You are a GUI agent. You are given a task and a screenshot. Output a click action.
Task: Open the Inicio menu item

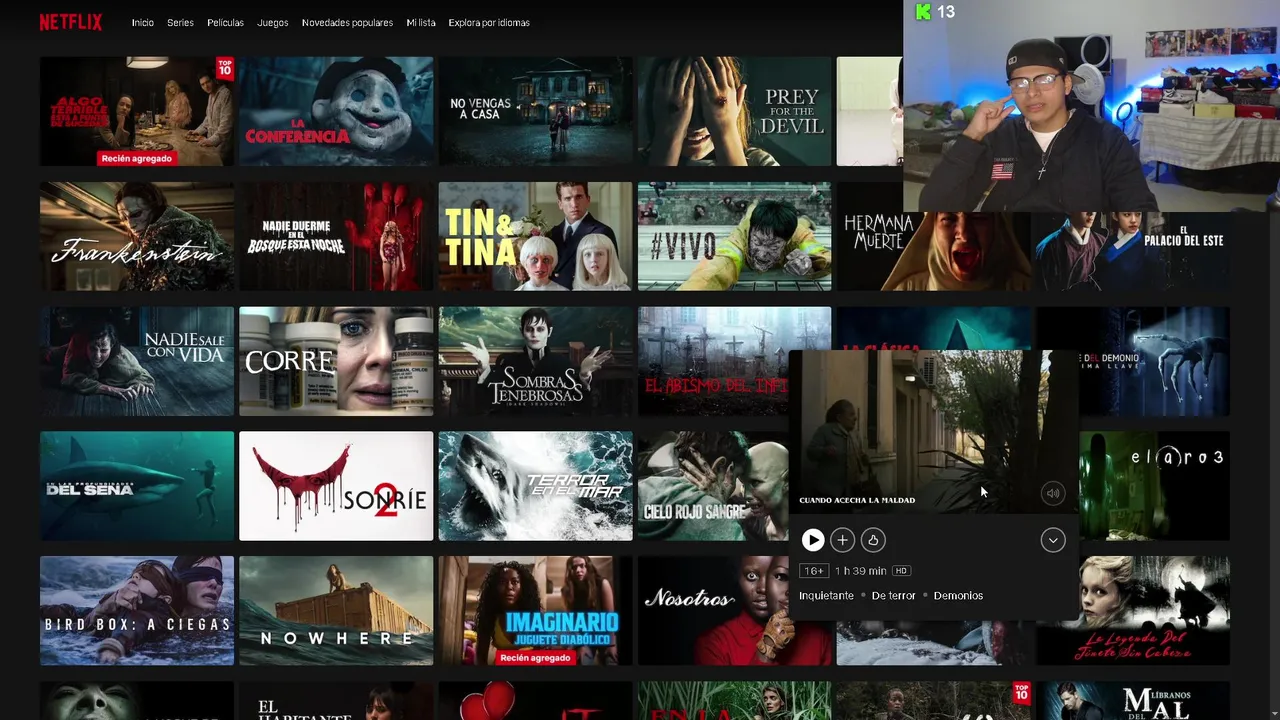[x=143, y=23]
